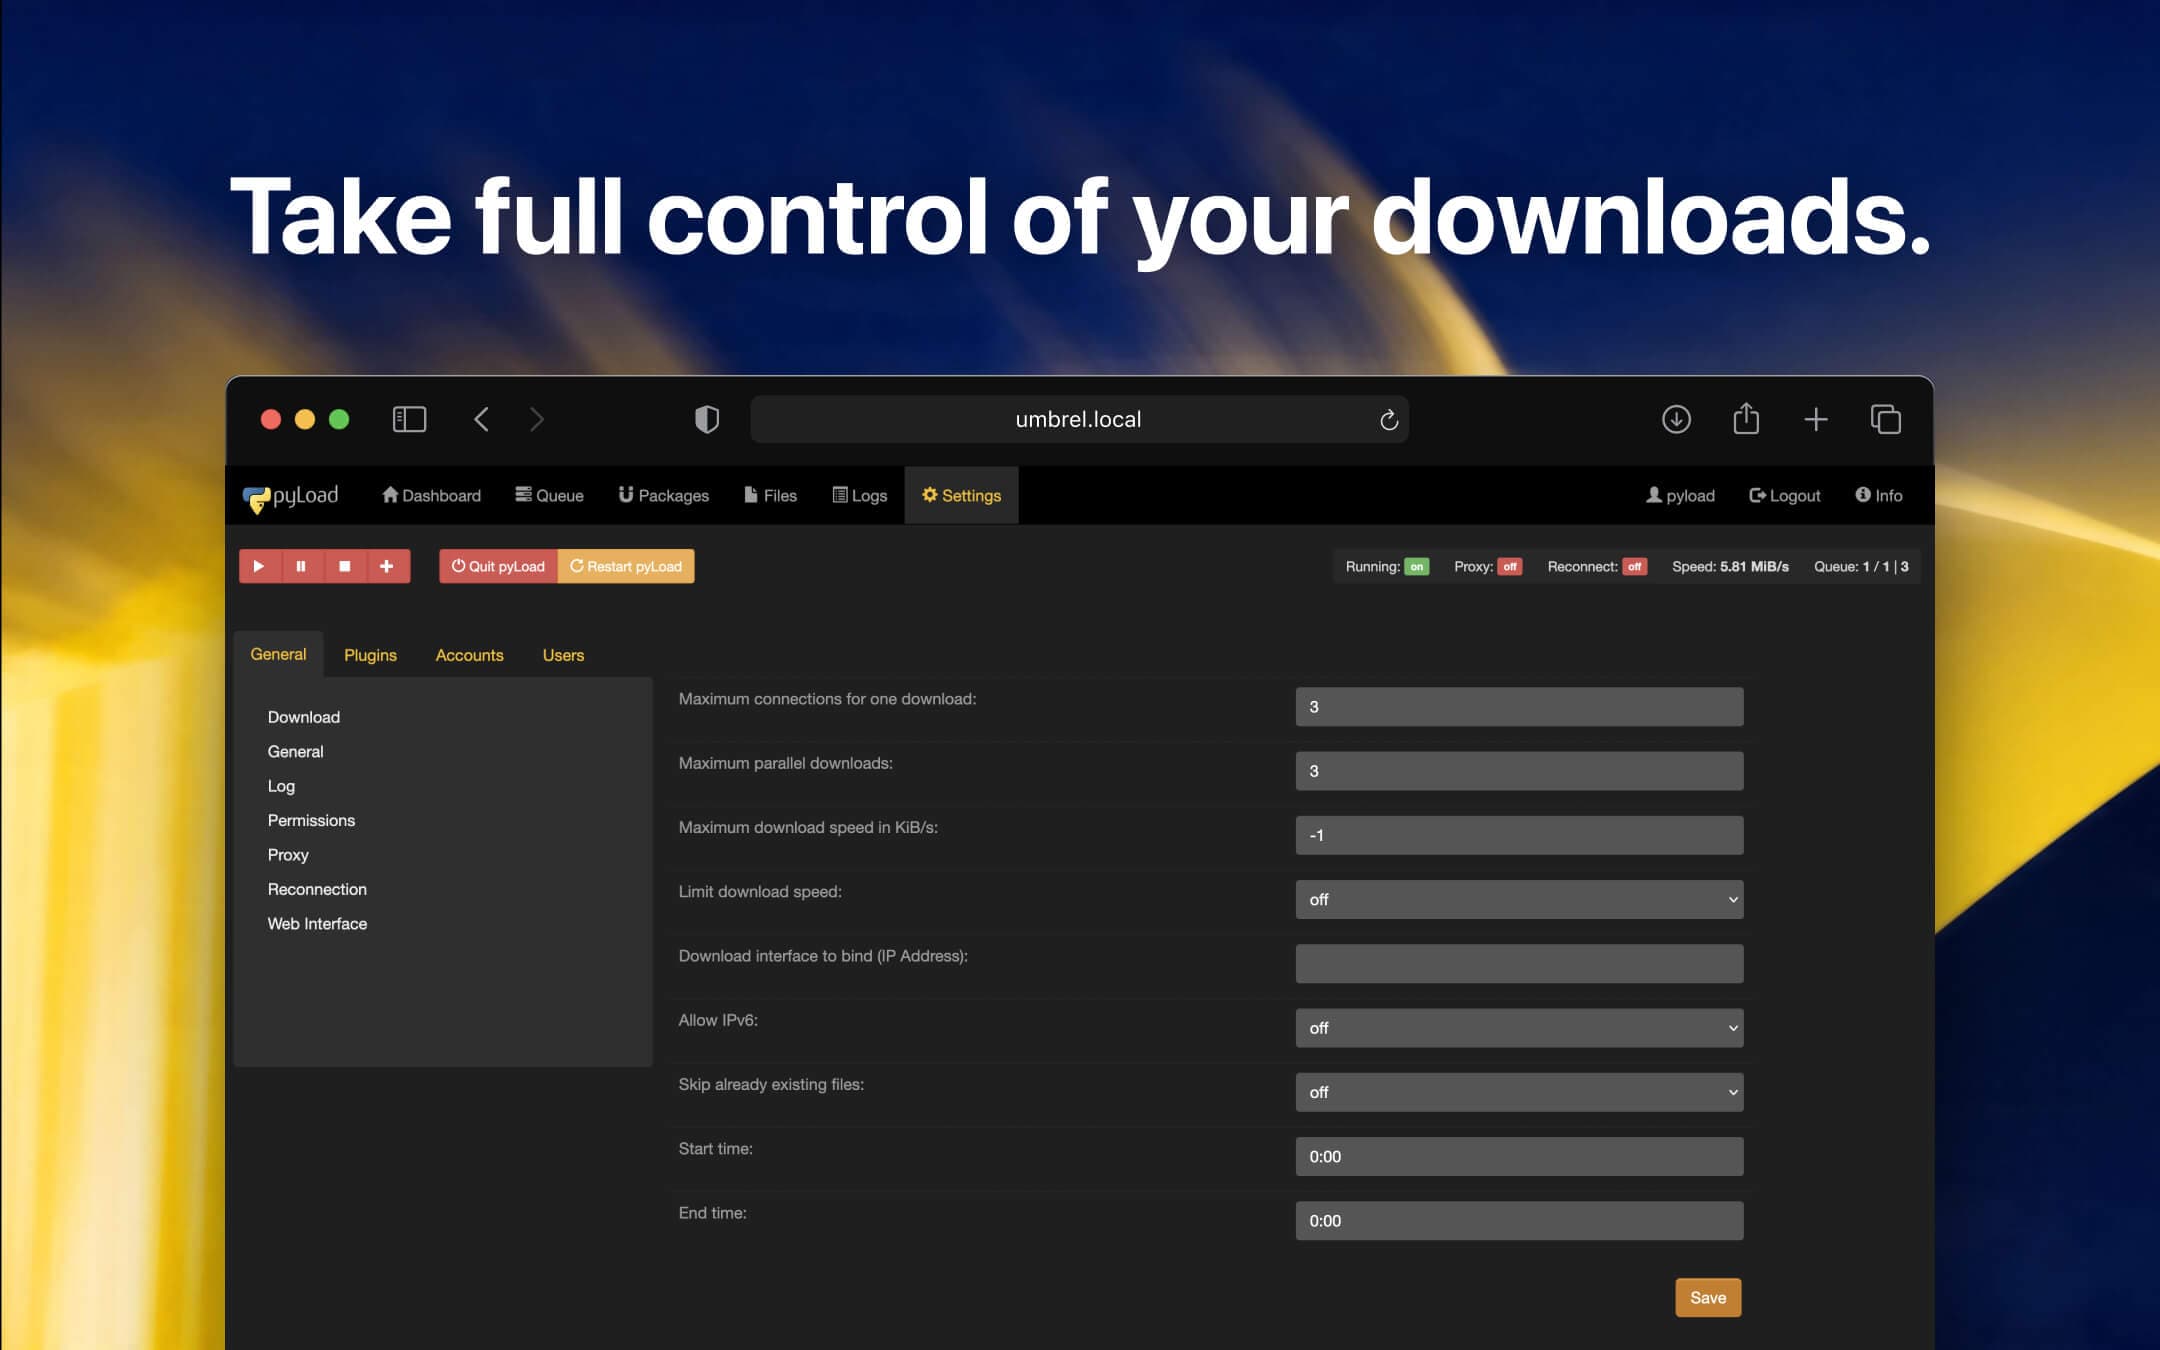Screen dimensions: 2160x1350
Task: Click the pause downloads icon
Action: (x=302, y=566)
